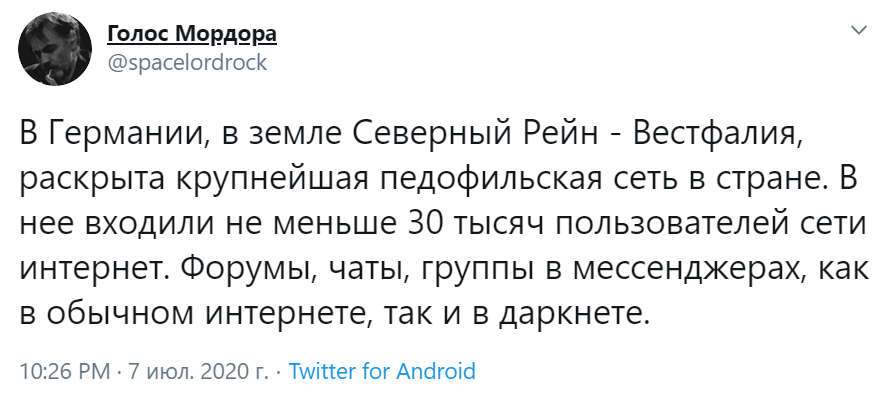
Task: Visit the @spacelordrock handle
Action: [x=187, y=62]
